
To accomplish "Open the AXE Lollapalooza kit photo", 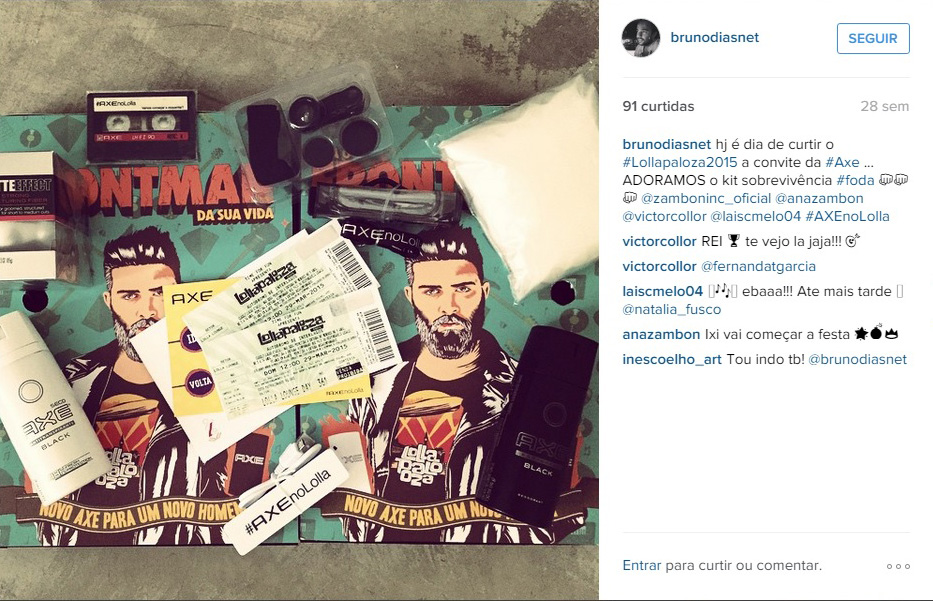I will [x=299, y=300].
